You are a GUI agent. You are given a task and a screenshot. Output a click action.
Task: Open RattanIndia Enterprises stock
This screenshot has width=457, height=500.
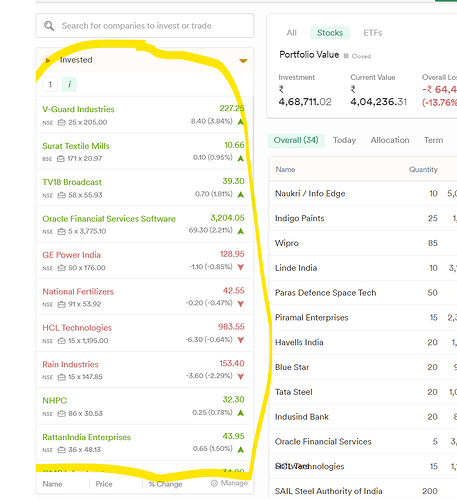144,443
